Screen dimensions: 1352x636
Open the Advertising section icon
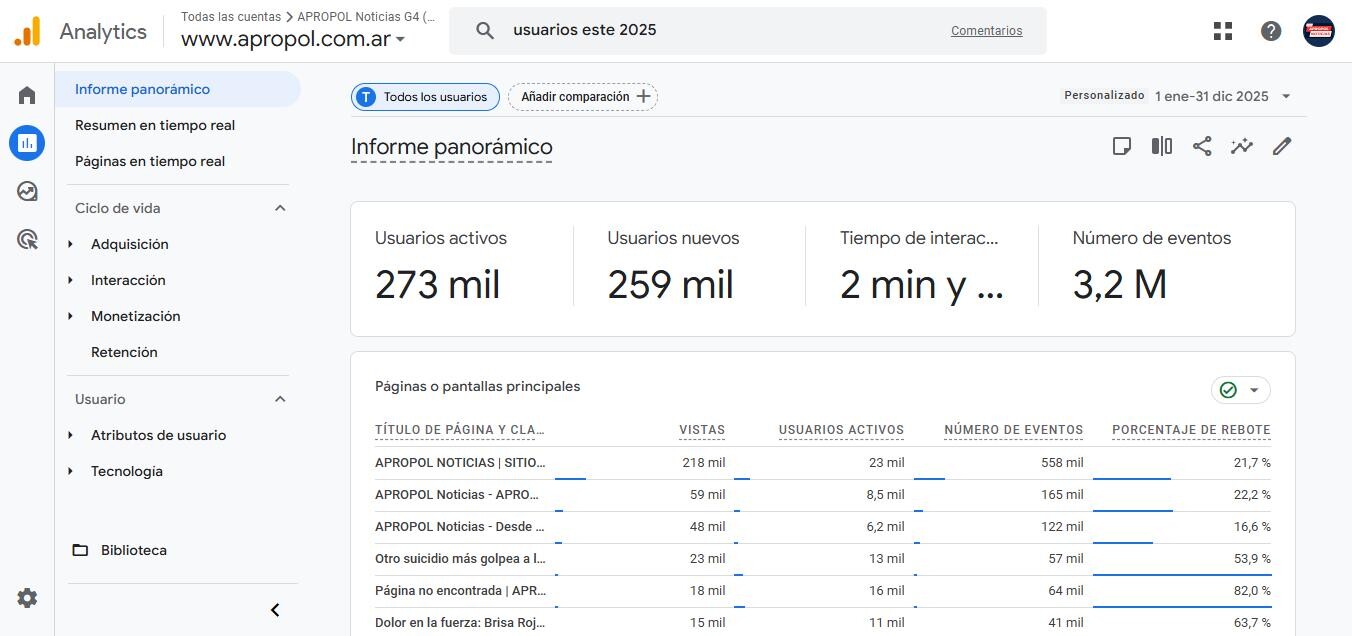(x=26, y=238)
